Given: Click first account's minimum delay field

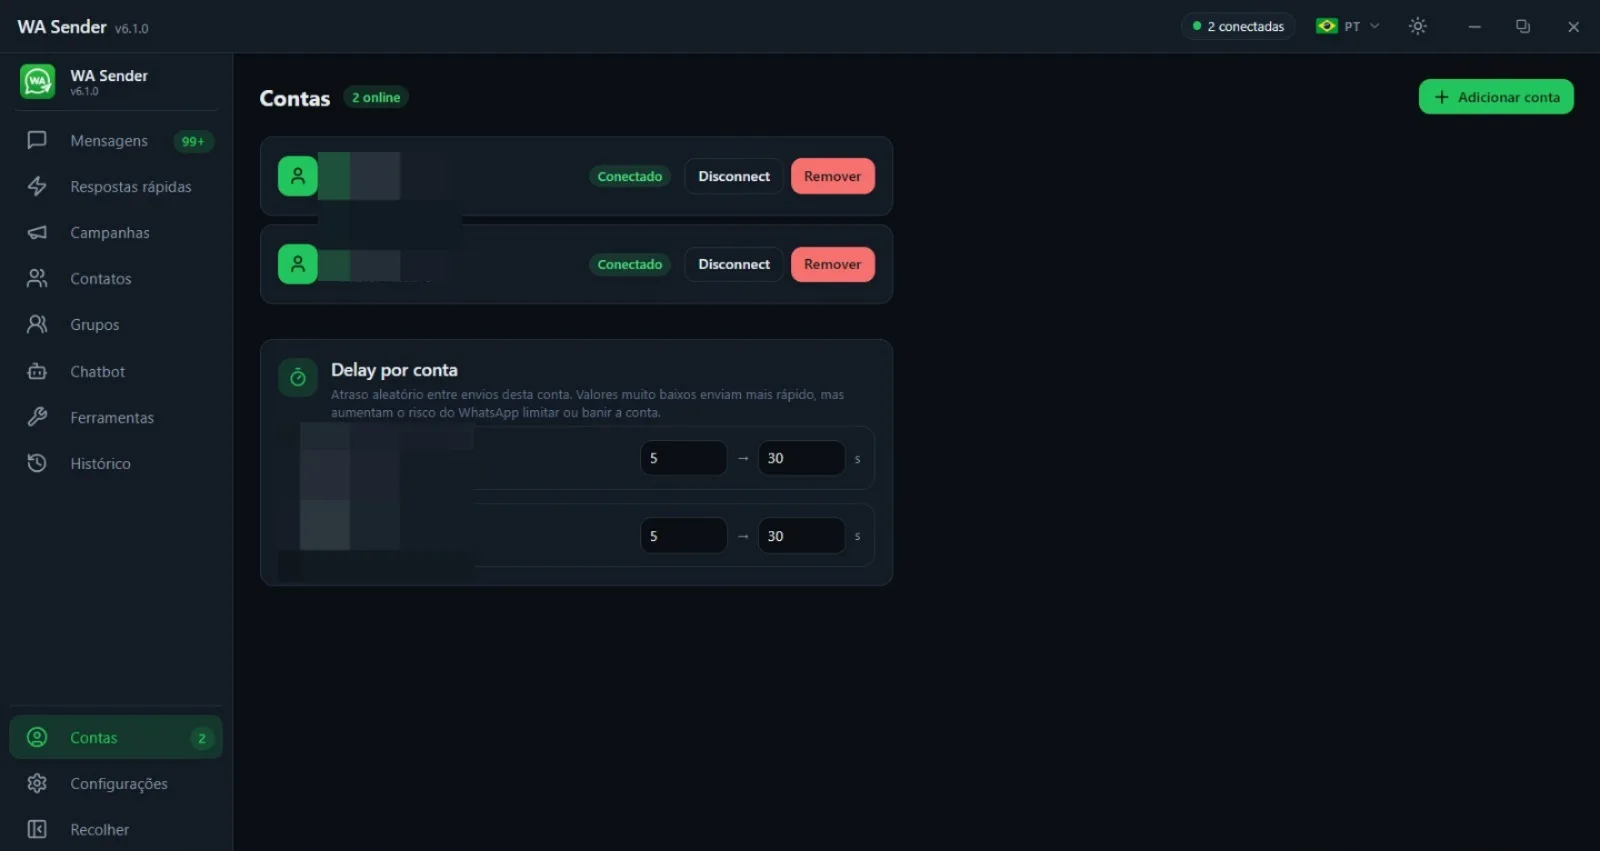Looking at the screenshot, I should (x=684, y=458).
